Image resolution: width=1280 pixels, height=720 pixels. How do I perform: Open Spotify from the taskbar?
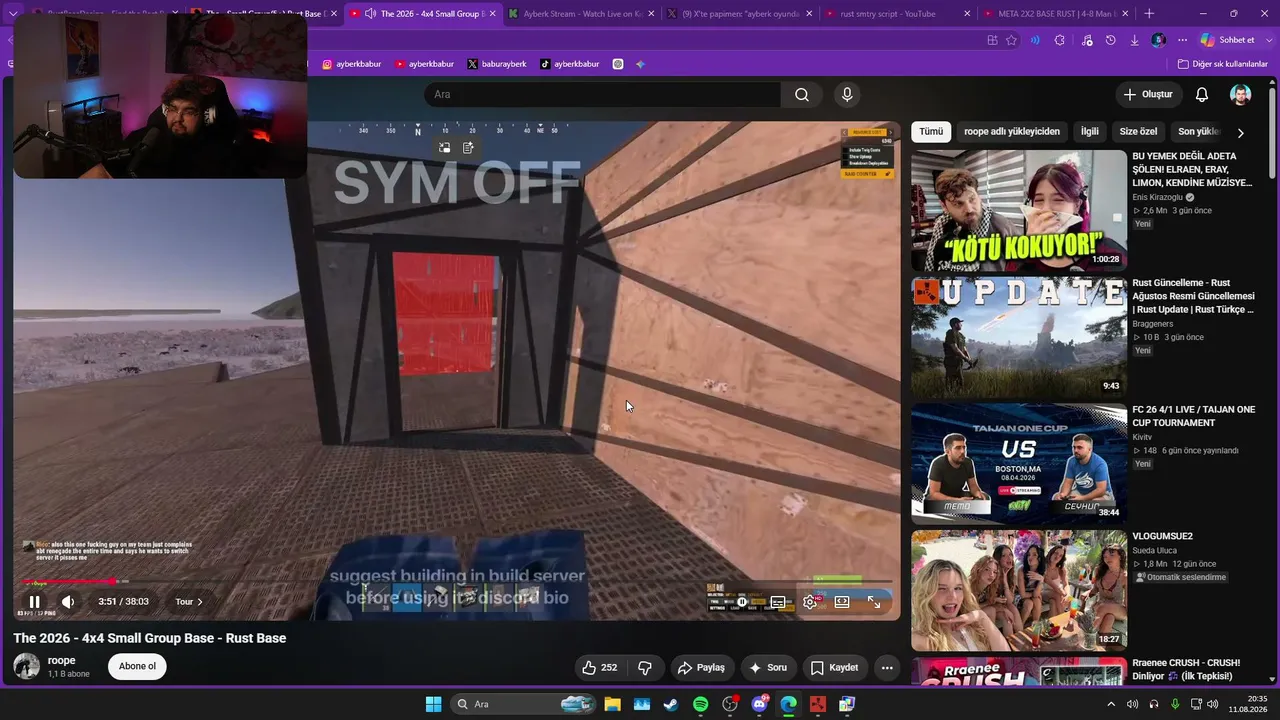pos(701,704)
